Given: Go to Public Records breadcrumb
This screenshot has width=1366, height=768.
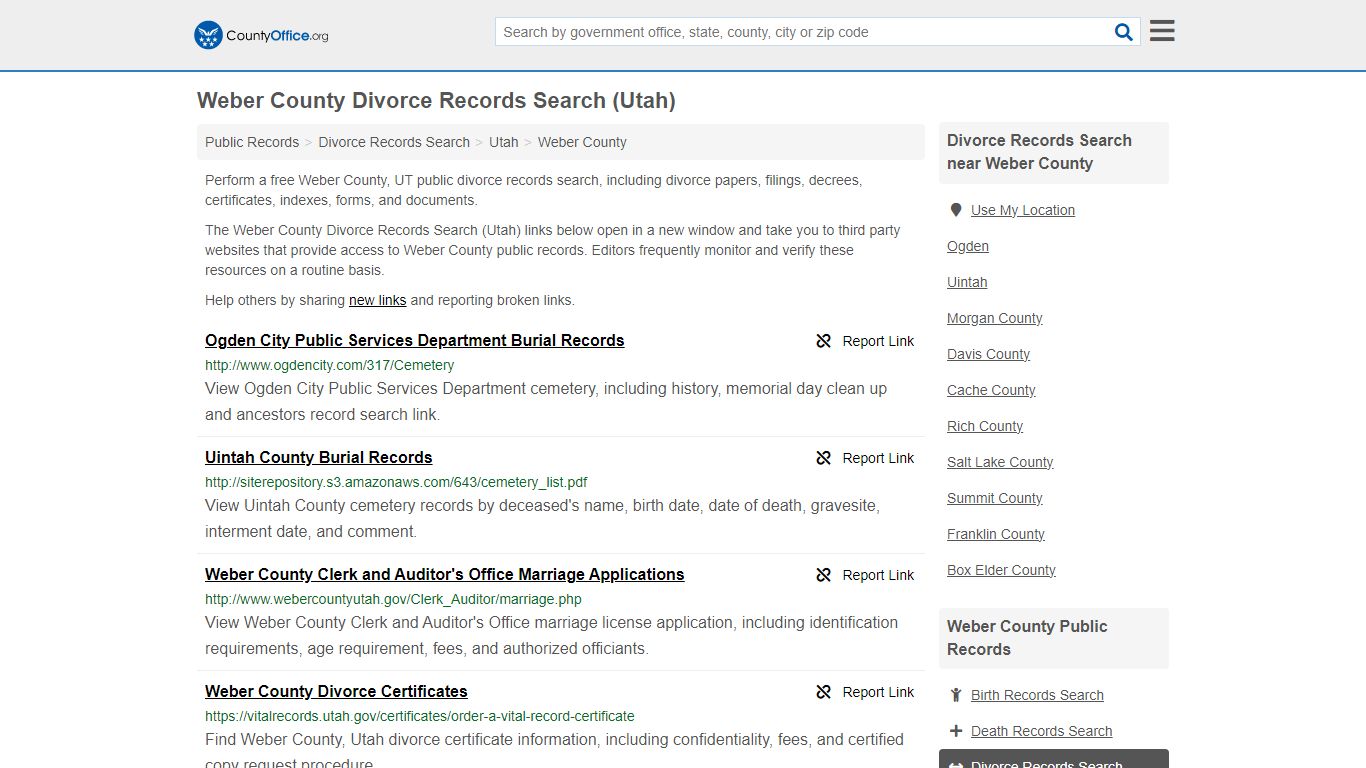Looking at the screenshot, I should (252, 142).
